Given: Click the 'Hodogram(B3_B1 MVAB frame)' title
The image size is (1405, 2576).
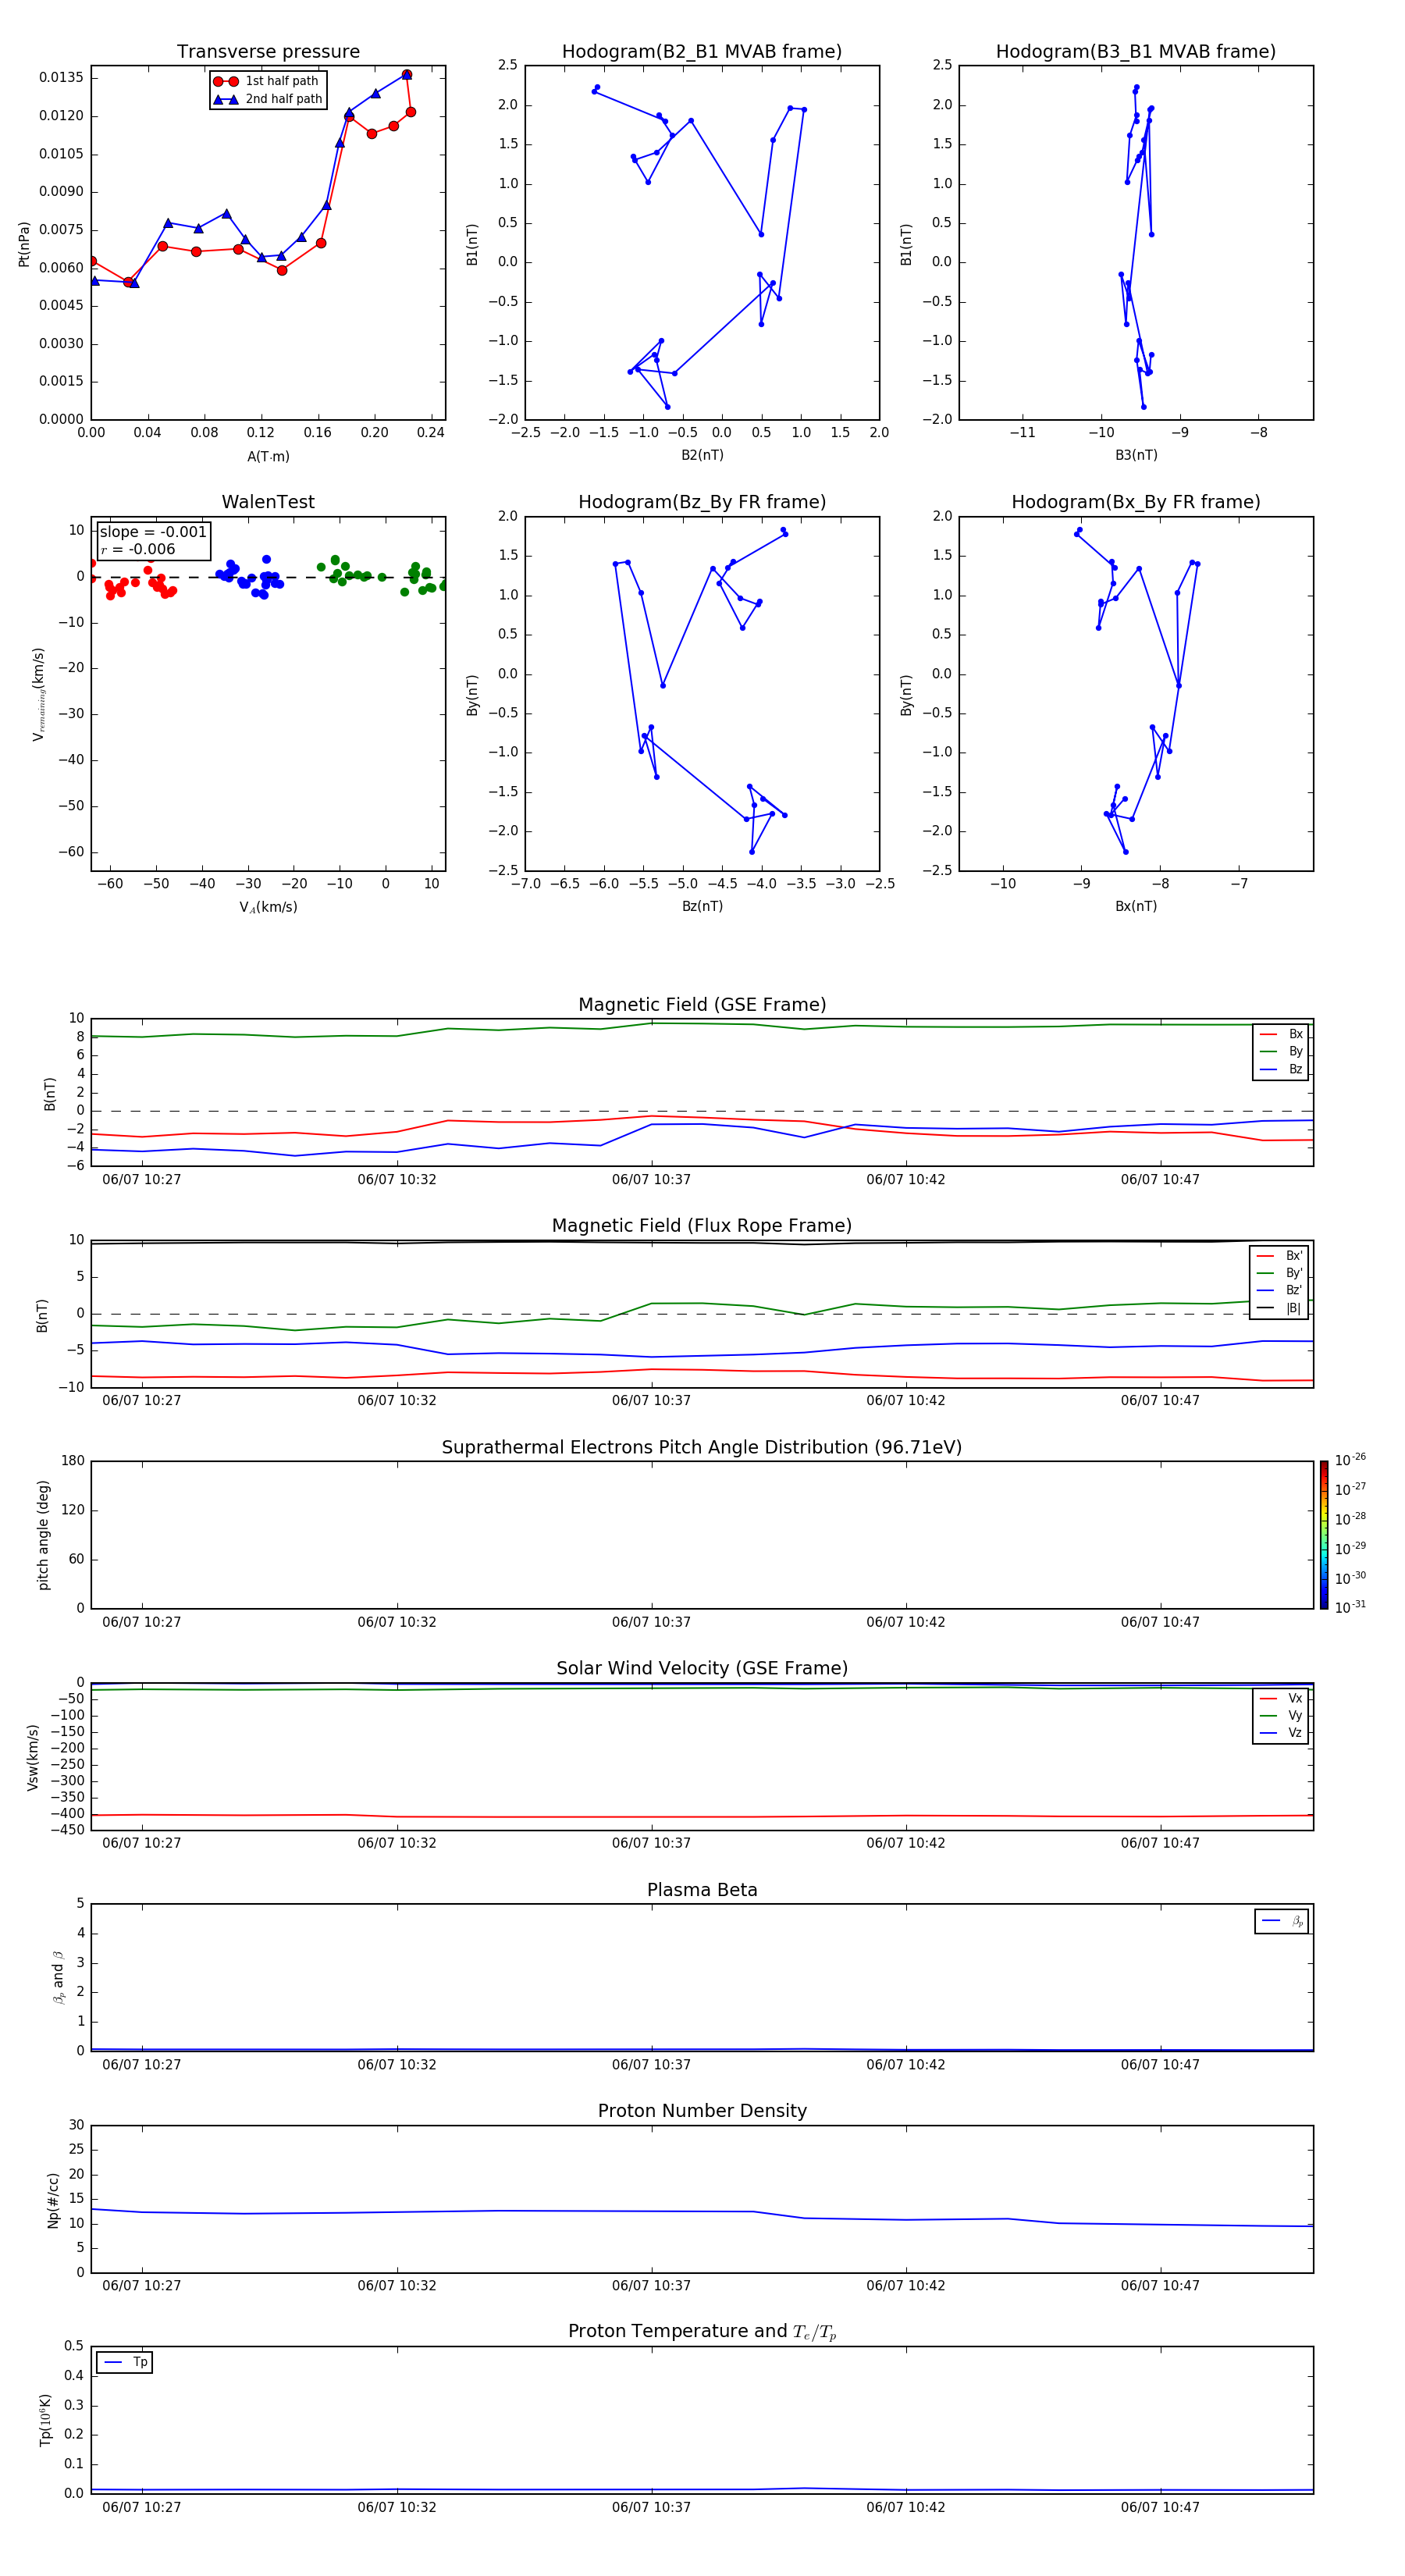Looking at the screenshot, I should (x=1136, y=52).
